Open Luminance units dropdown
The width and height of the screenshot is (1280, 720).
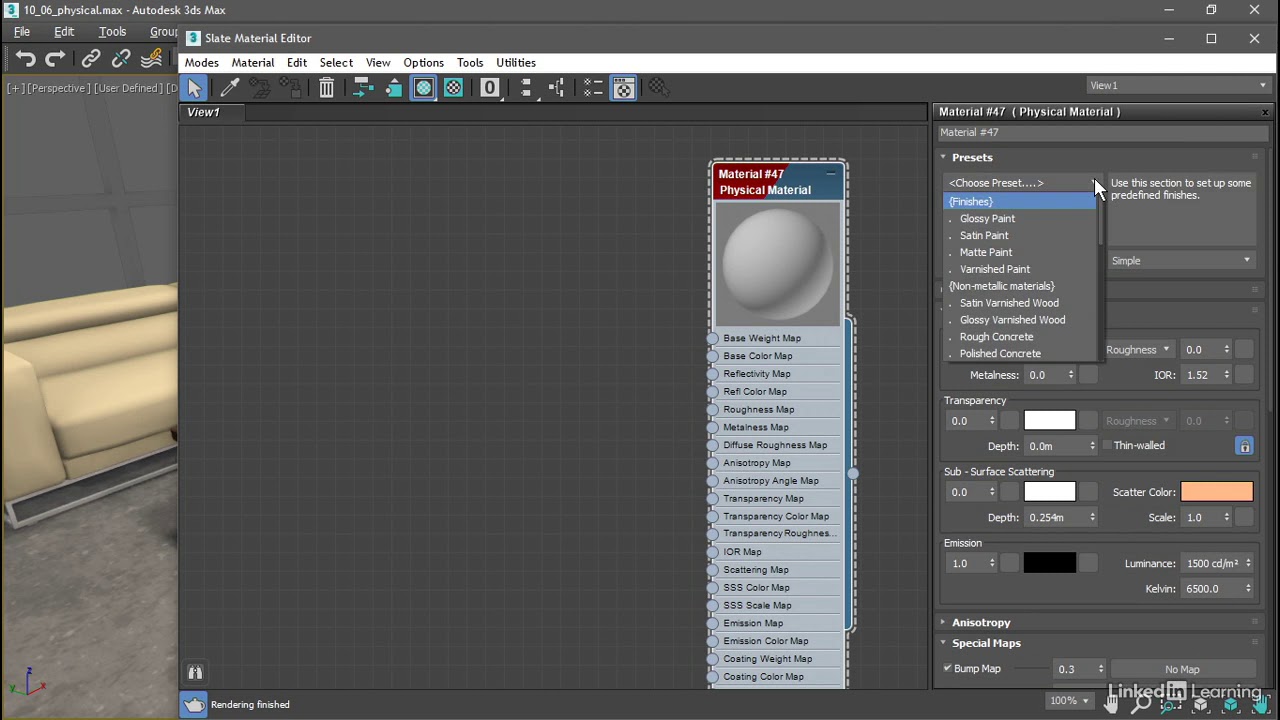coord(1217,563)
